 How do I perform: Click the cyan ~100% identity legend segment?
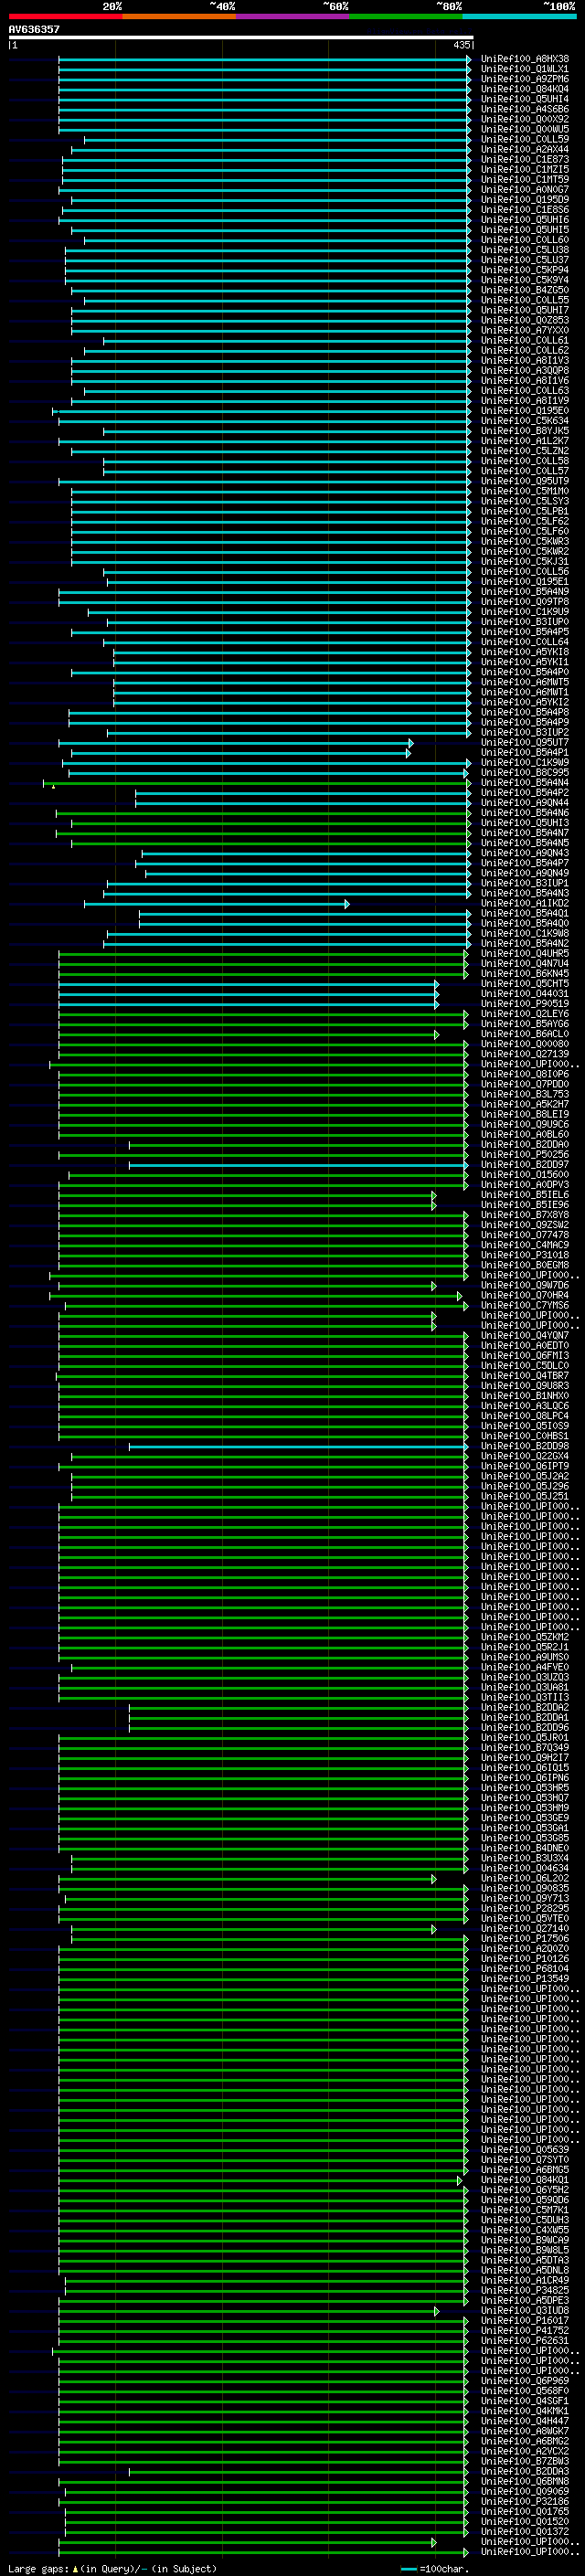pyautogui.click(x=519, y=16)
